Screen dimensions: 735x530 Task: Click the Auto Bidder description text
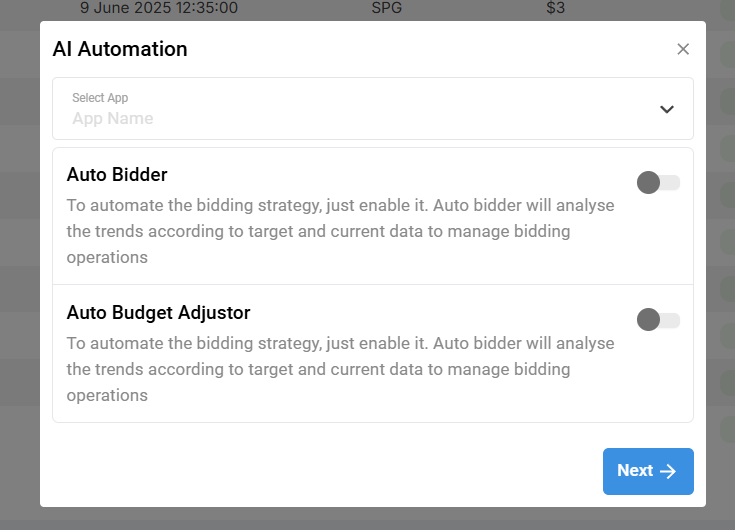tap(340, 231)
